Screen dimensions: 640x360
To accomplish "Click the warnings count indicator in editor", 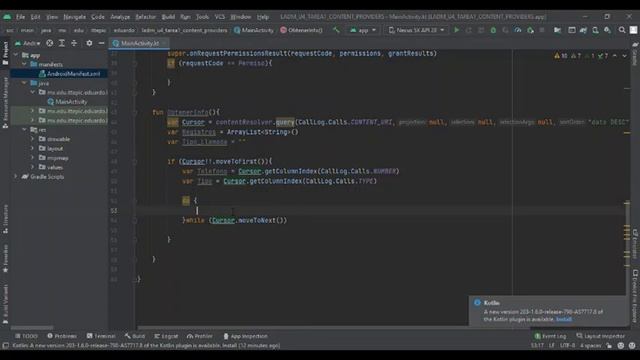I will (x=561, y=56).
